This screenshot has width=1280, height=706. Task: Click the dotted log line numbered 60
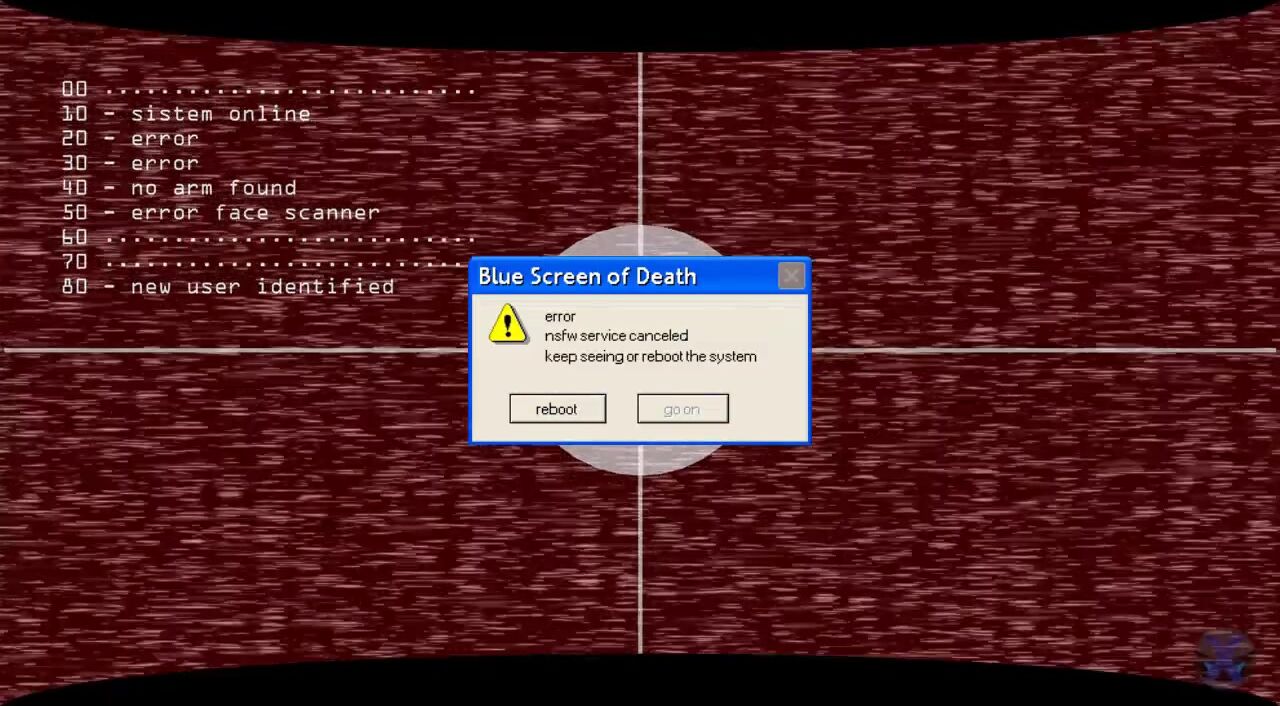tap(268, 238)
